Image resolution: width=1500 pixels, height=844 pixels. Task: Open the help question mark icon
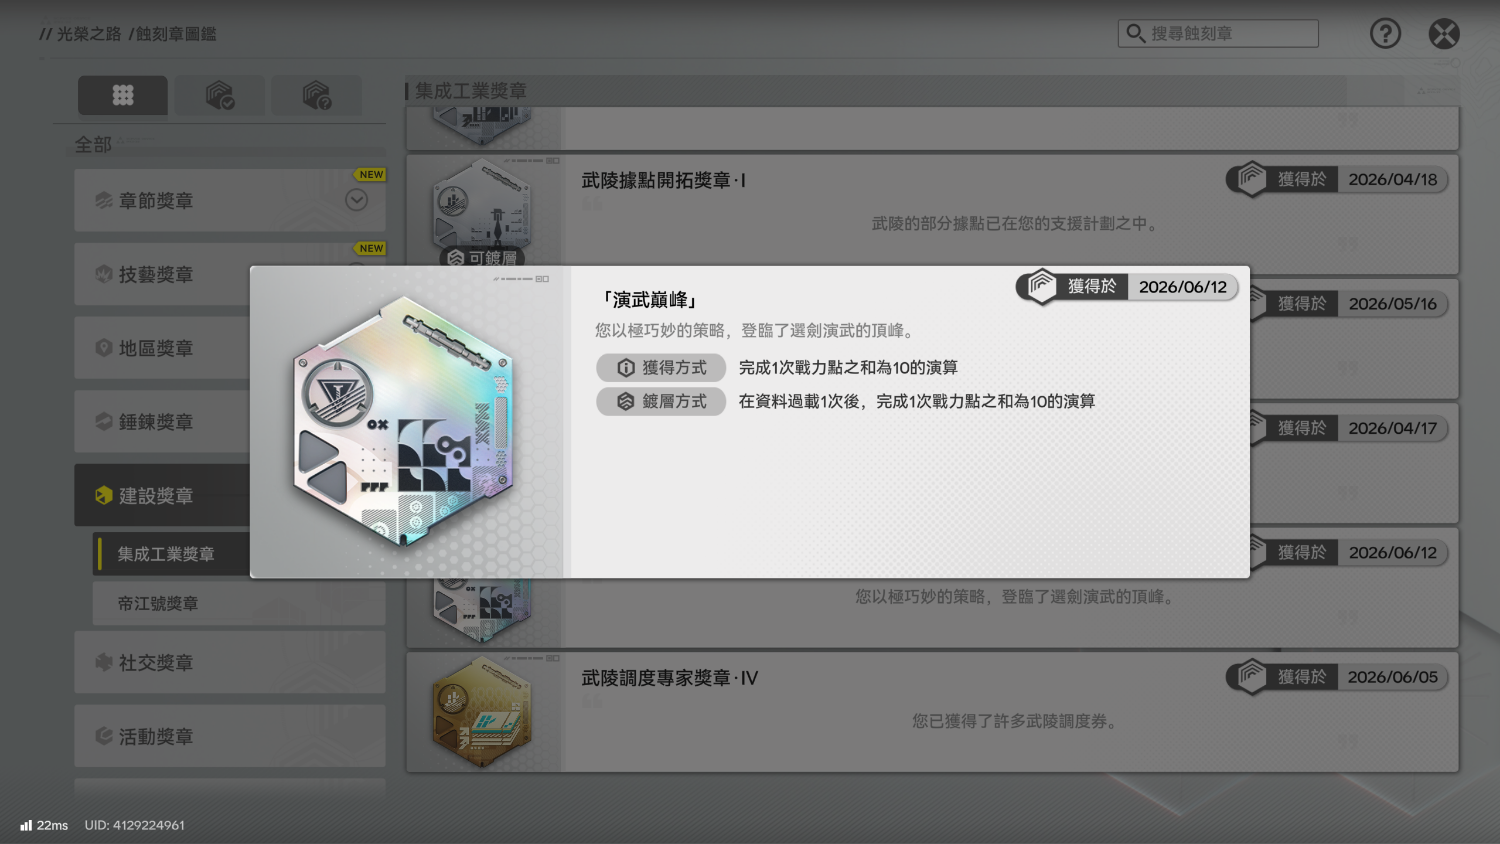1385,34
